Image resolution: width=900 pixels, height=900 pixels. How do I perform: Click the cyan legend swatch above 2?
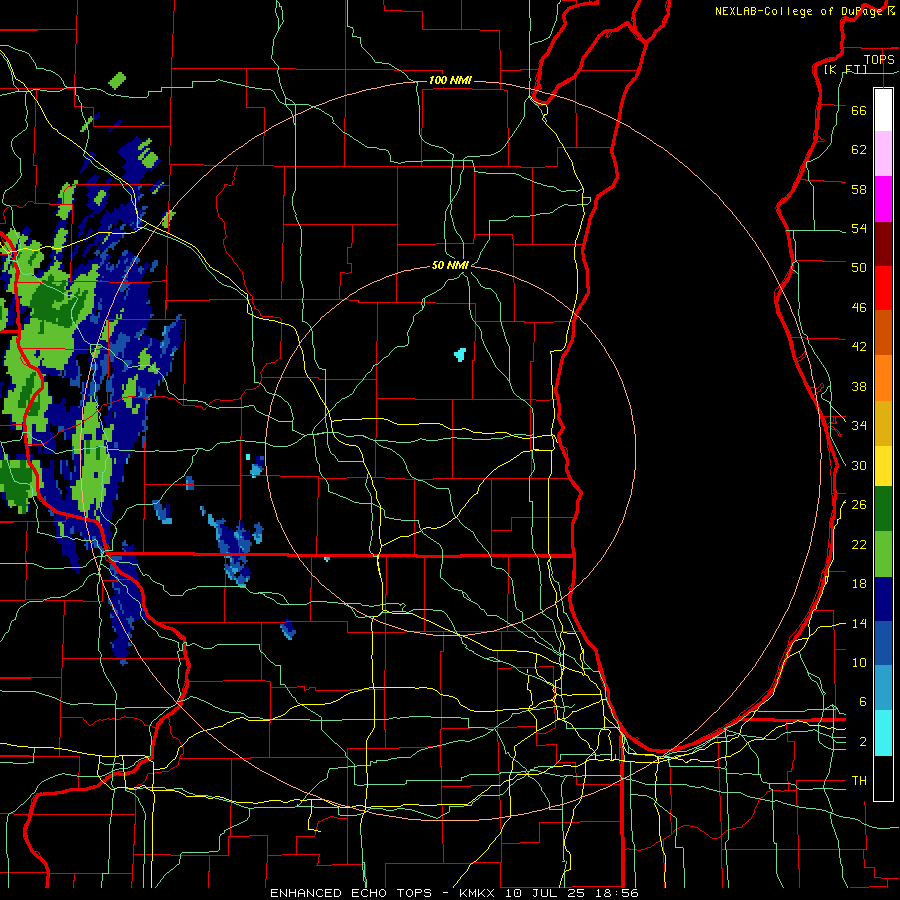(x=883, y=733)
